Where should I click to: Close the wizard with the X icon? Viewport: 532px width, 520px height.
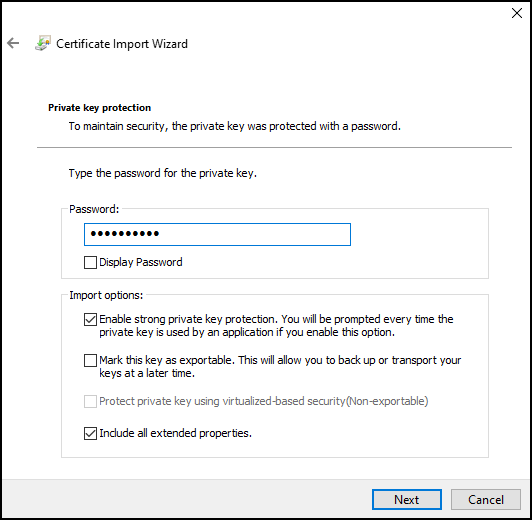coord(517,13)
